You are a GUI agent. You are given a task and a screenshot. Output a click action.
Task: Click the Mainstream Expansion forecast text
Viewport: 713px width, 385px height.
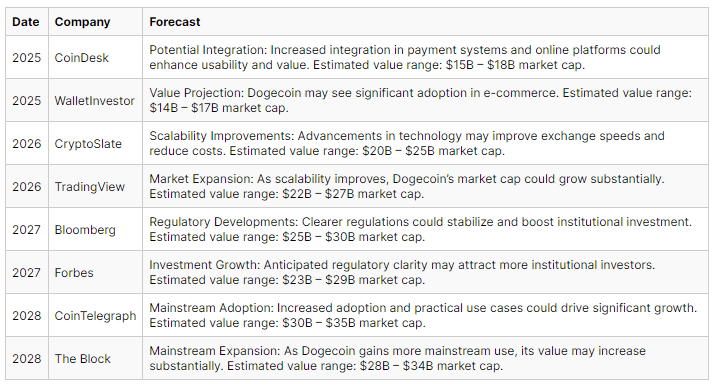coord(397,358)
